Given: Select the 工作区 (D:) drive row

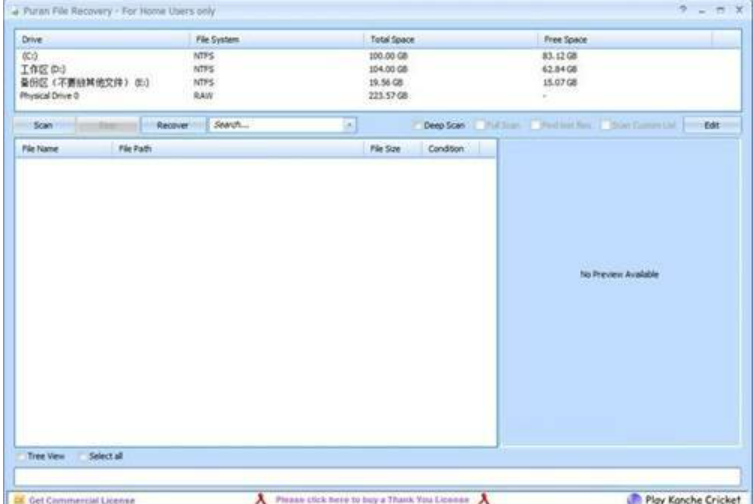Looking at the screenshot, I should (x=377, y=69).
